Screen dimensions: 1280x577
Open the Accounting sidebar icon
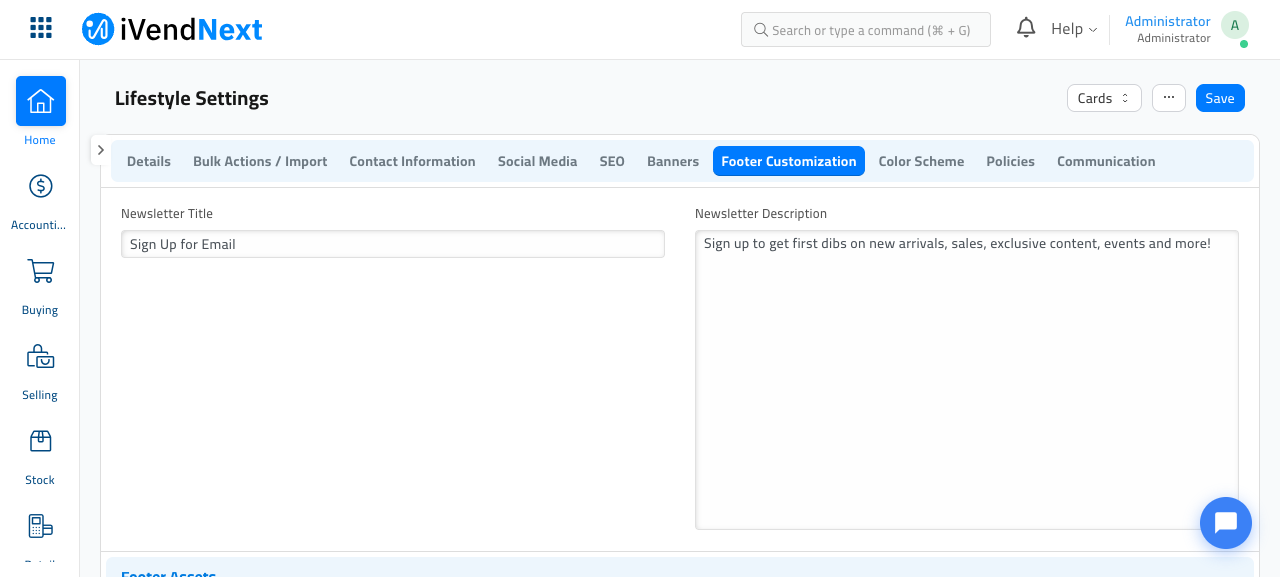click(41, 186)
